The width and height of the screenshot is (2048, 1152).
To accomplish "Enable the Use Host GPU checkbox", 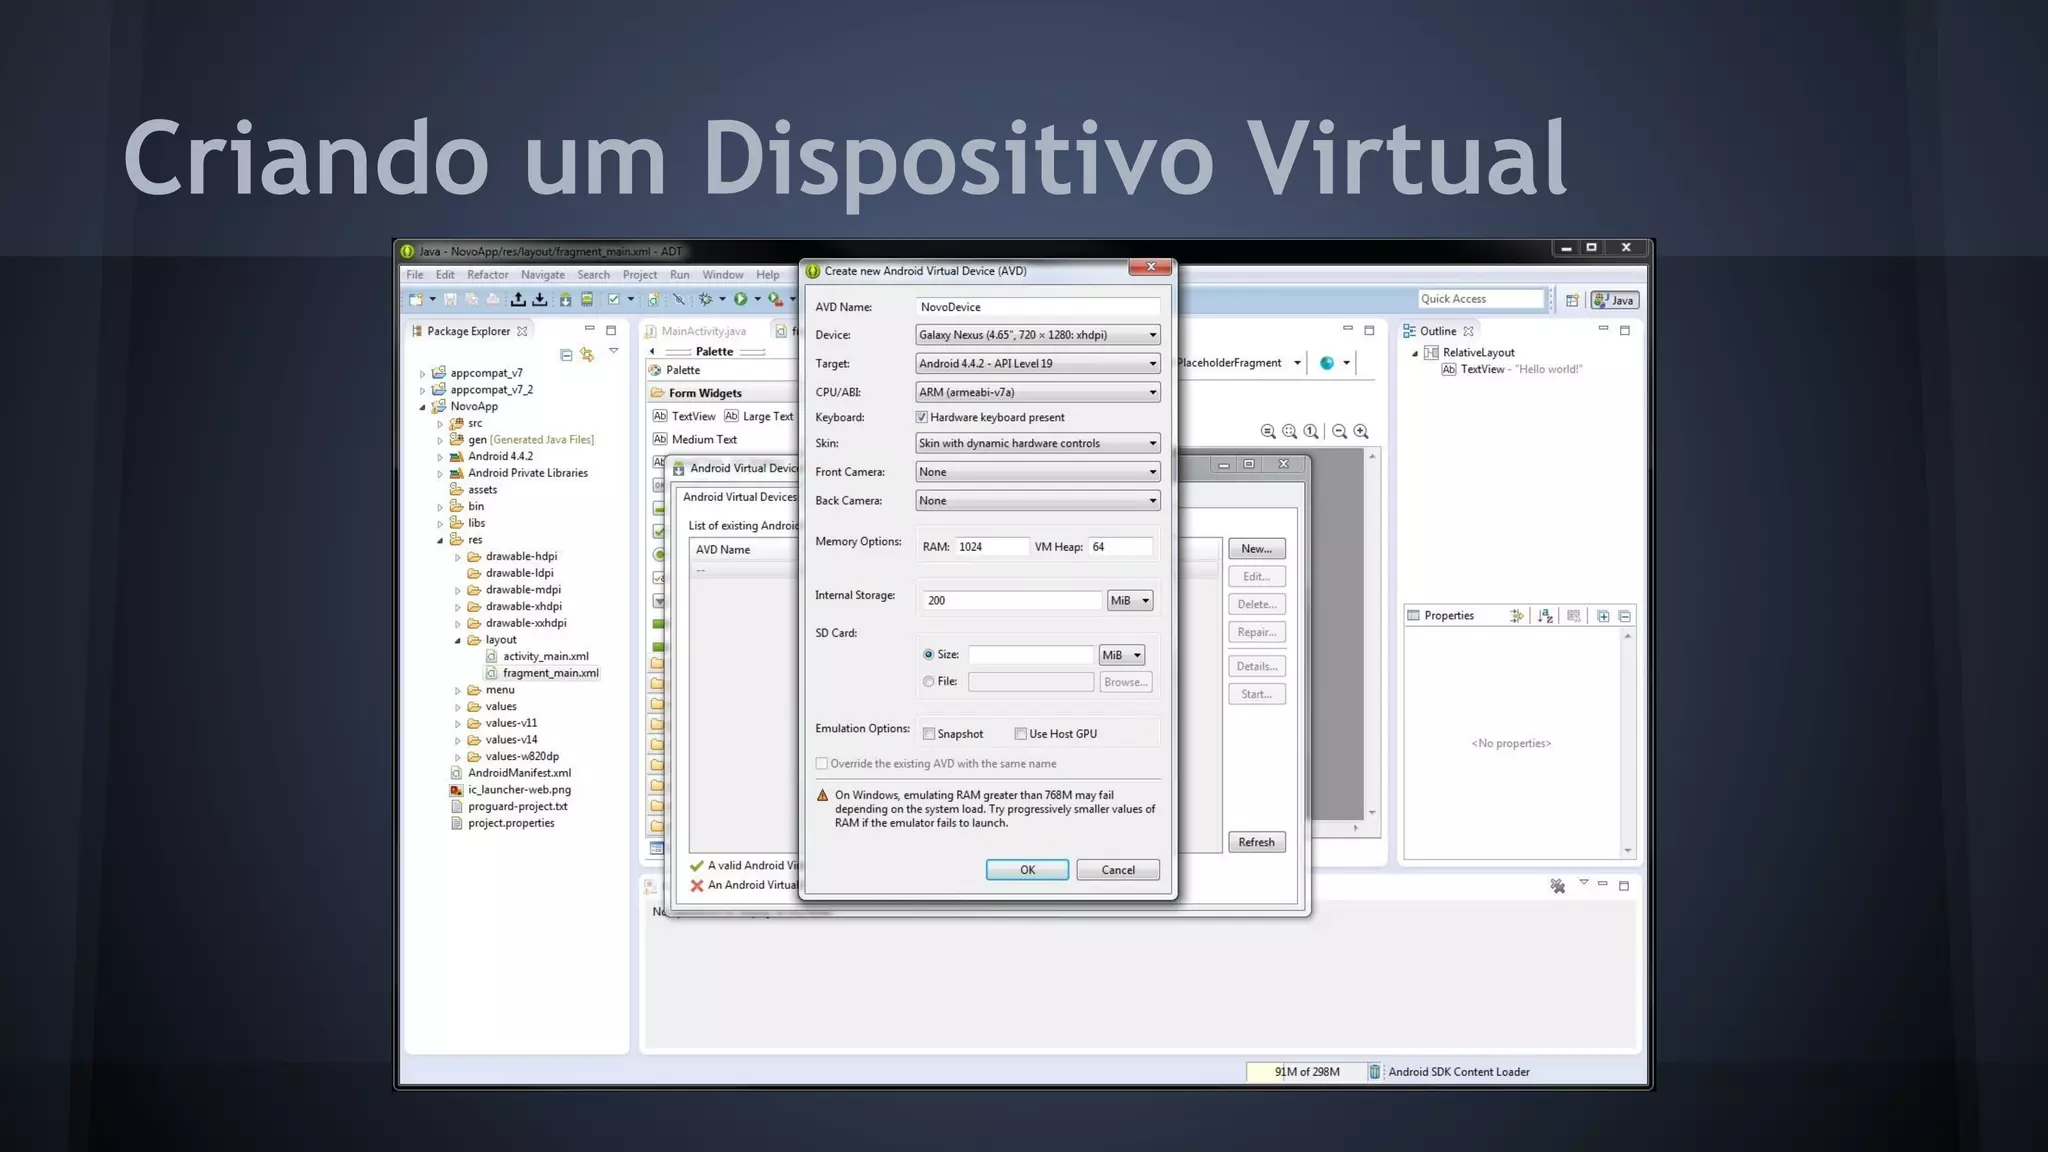I will pyautogui.click(x=1021, y=734).
